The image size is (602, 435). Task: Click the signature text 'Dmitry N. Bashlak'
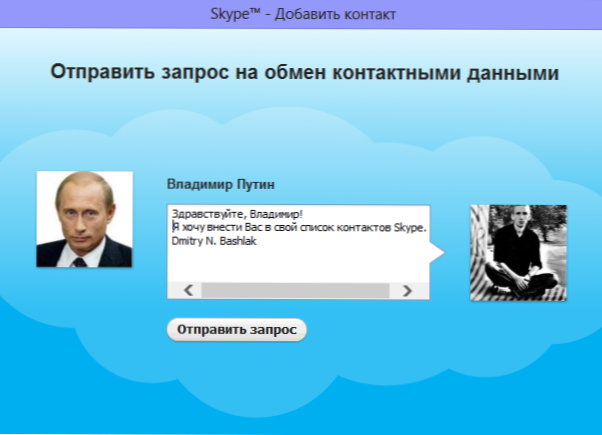[214, 241]
